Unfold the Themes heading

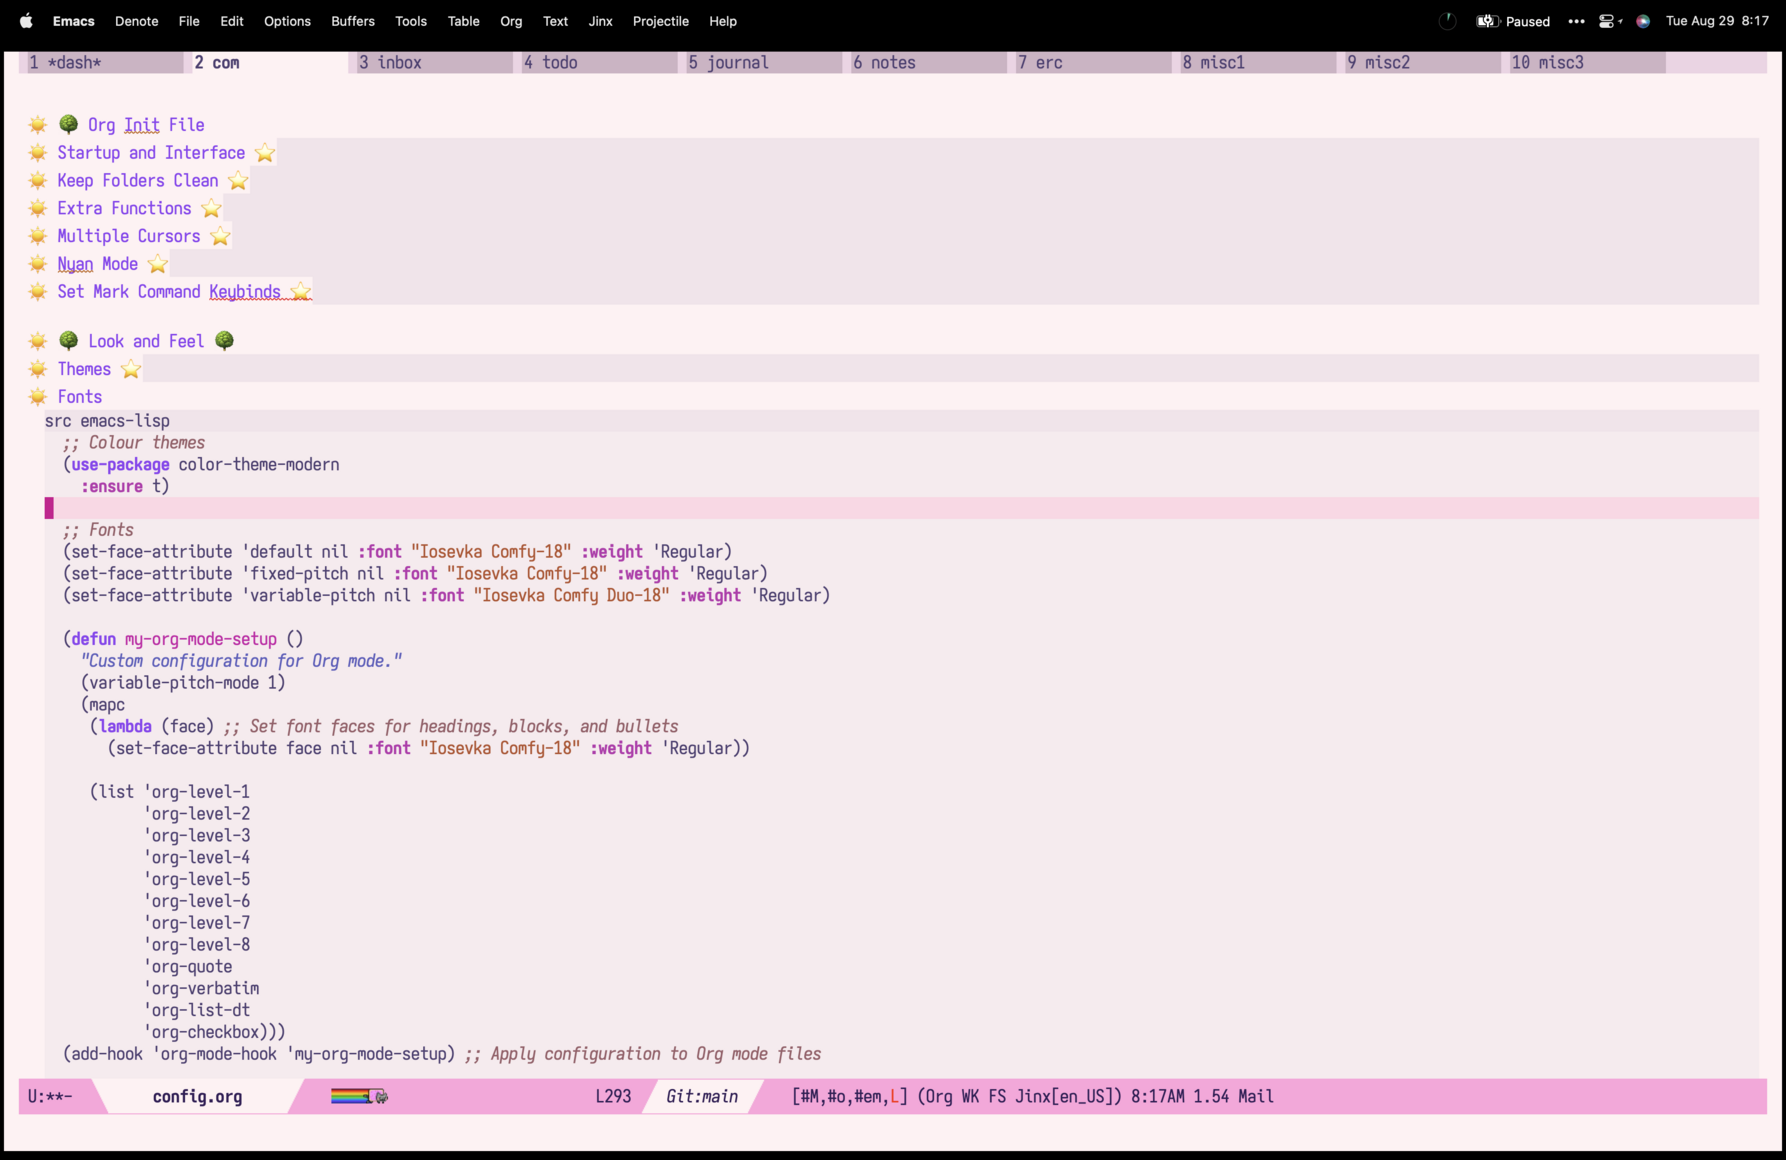click(x=84, y=369)
